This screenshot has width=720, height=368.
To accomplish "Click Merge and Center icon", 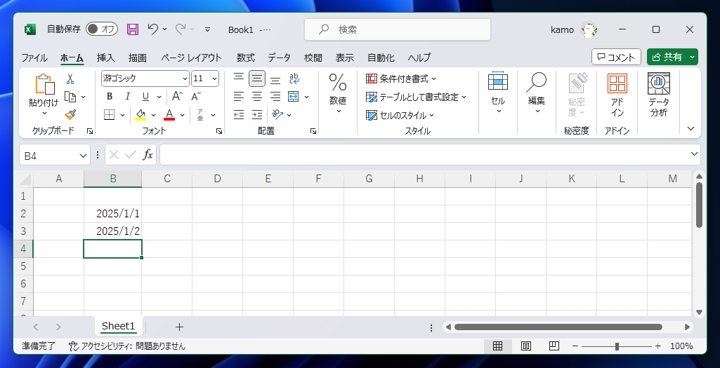I will [x=293, y=96].
